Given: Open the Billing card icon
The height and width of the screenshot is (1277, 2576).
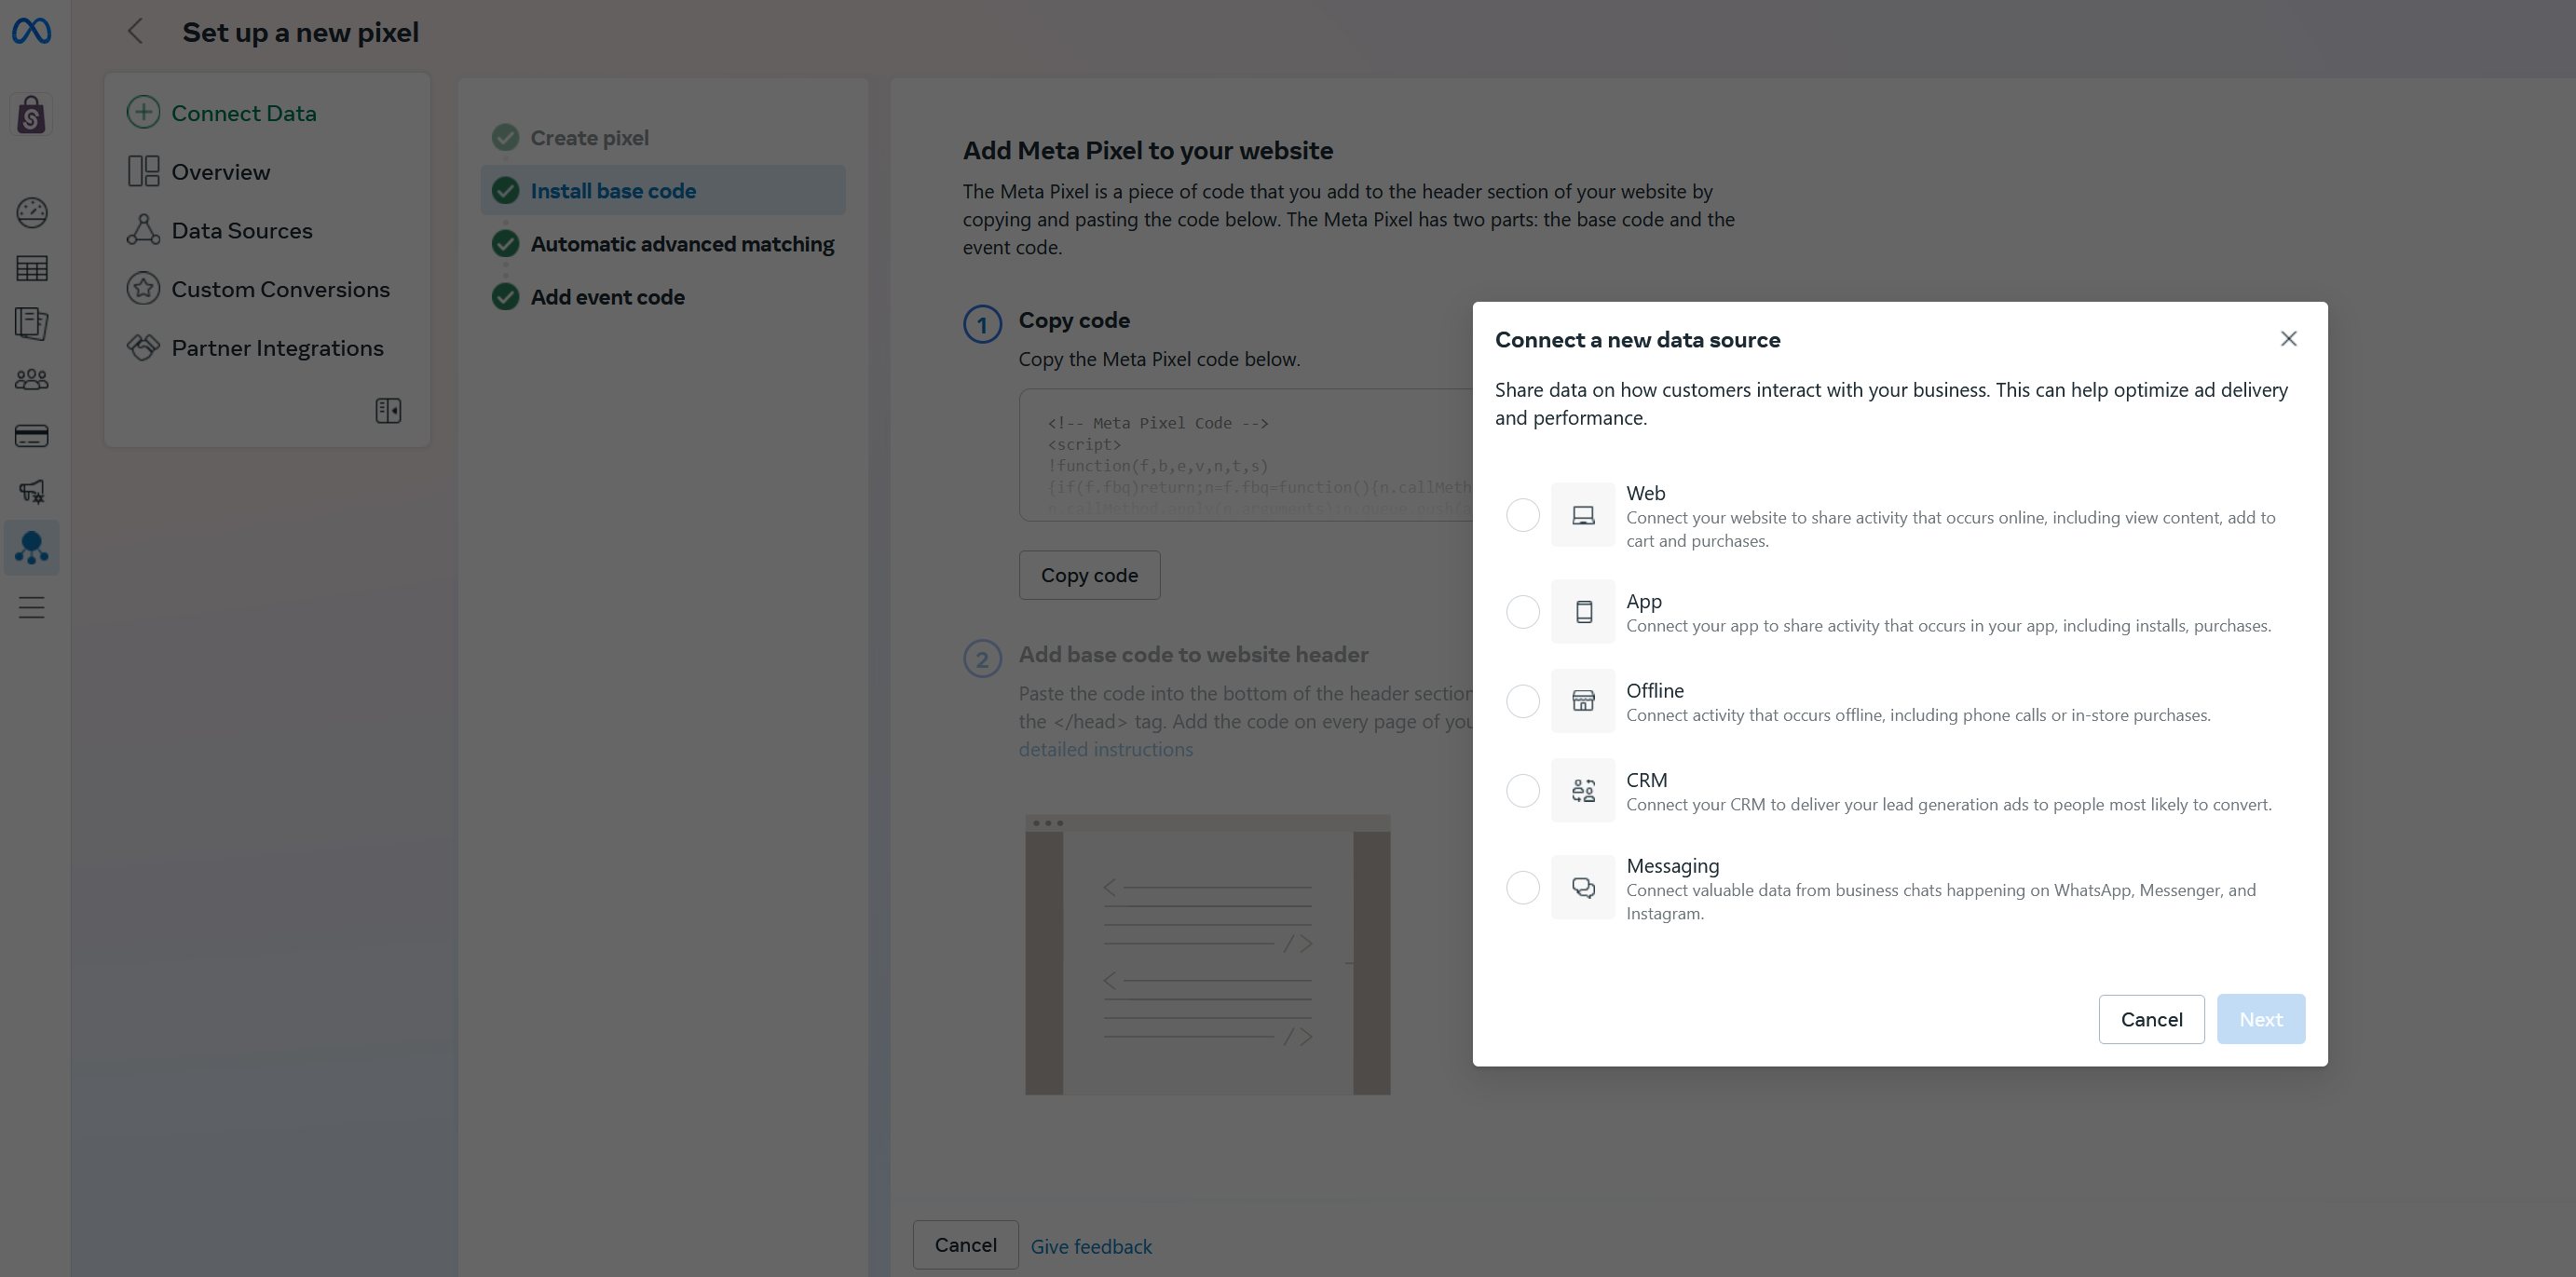Looking at the screenshot, I should pyautogui.click(x=31, y=435).
